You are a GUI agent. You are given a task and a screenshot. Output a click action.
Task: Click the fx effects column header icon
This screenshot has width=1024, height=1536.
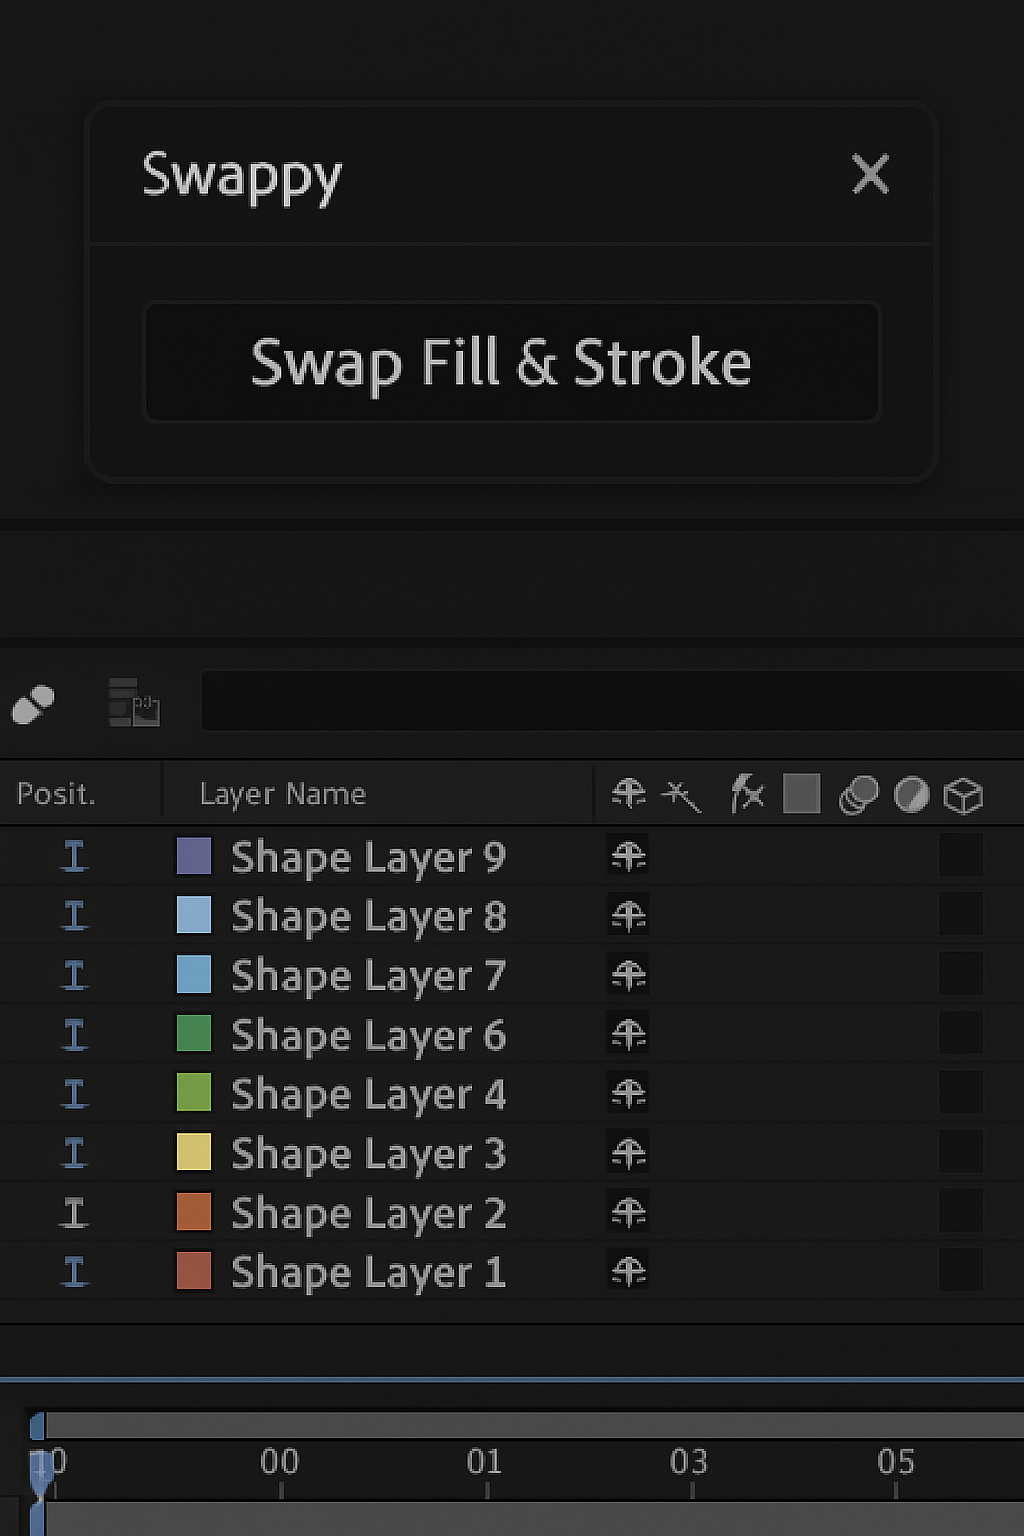[747, 794]
